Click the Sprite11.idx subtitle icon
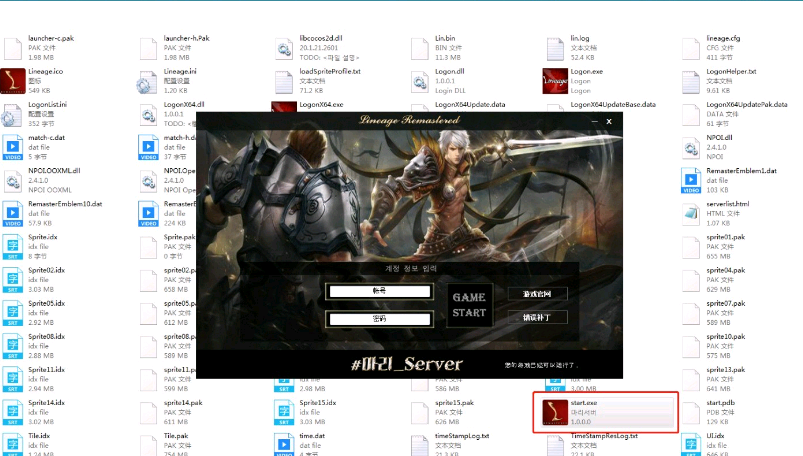This screenshot has height=456, width=803. [x=13, y=380]
